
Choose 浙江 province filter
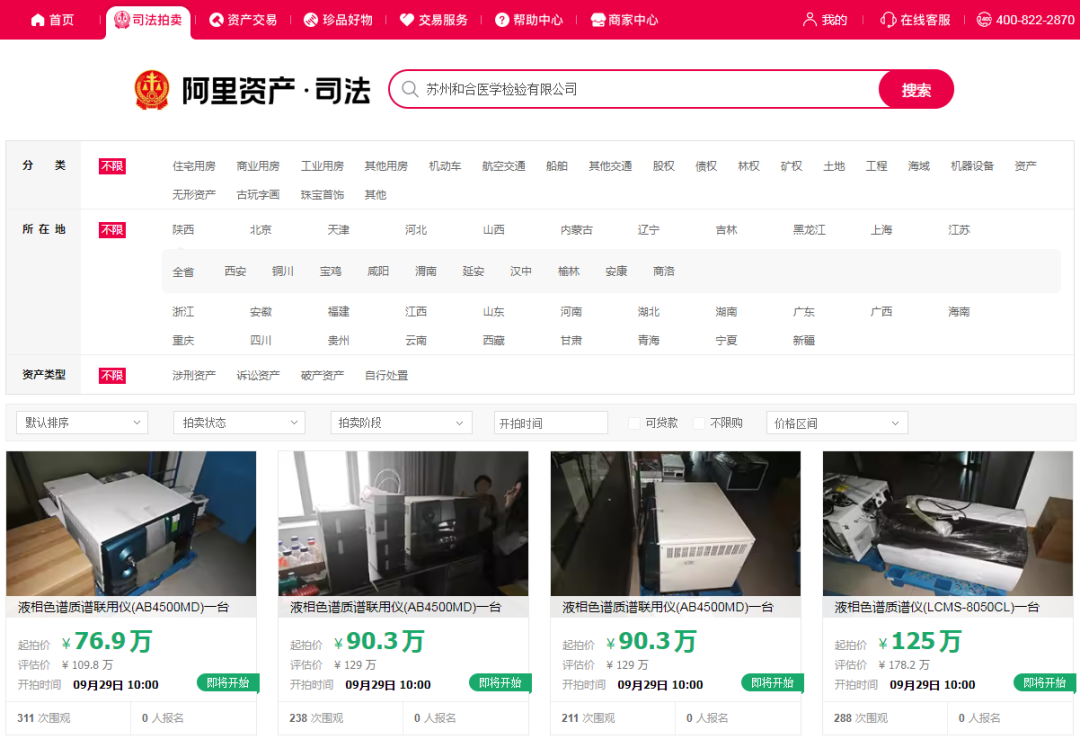point(183,312)
